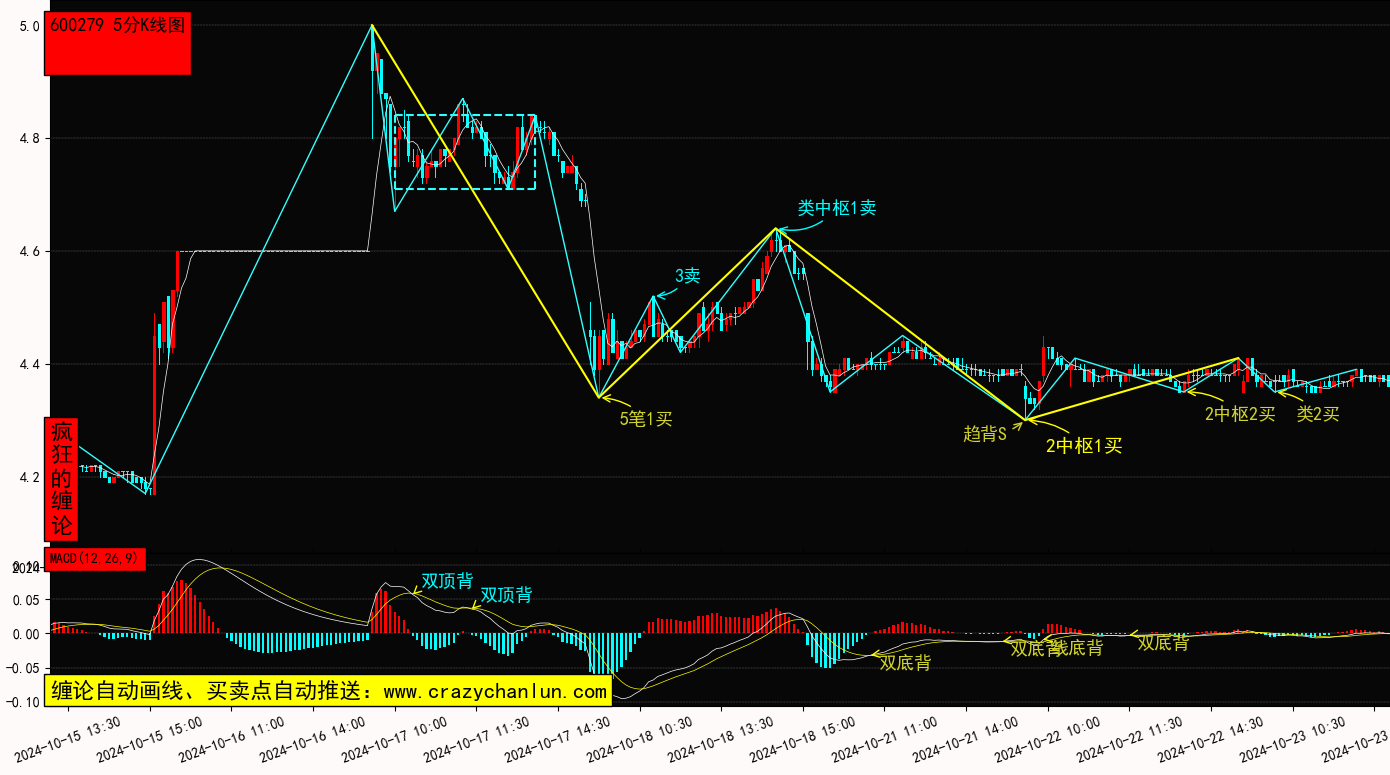Image resolution: width=1390 pixels, height=775 pixels.
Task: Click the '5笔1买' buy annotation
Action: pos(646,419)
